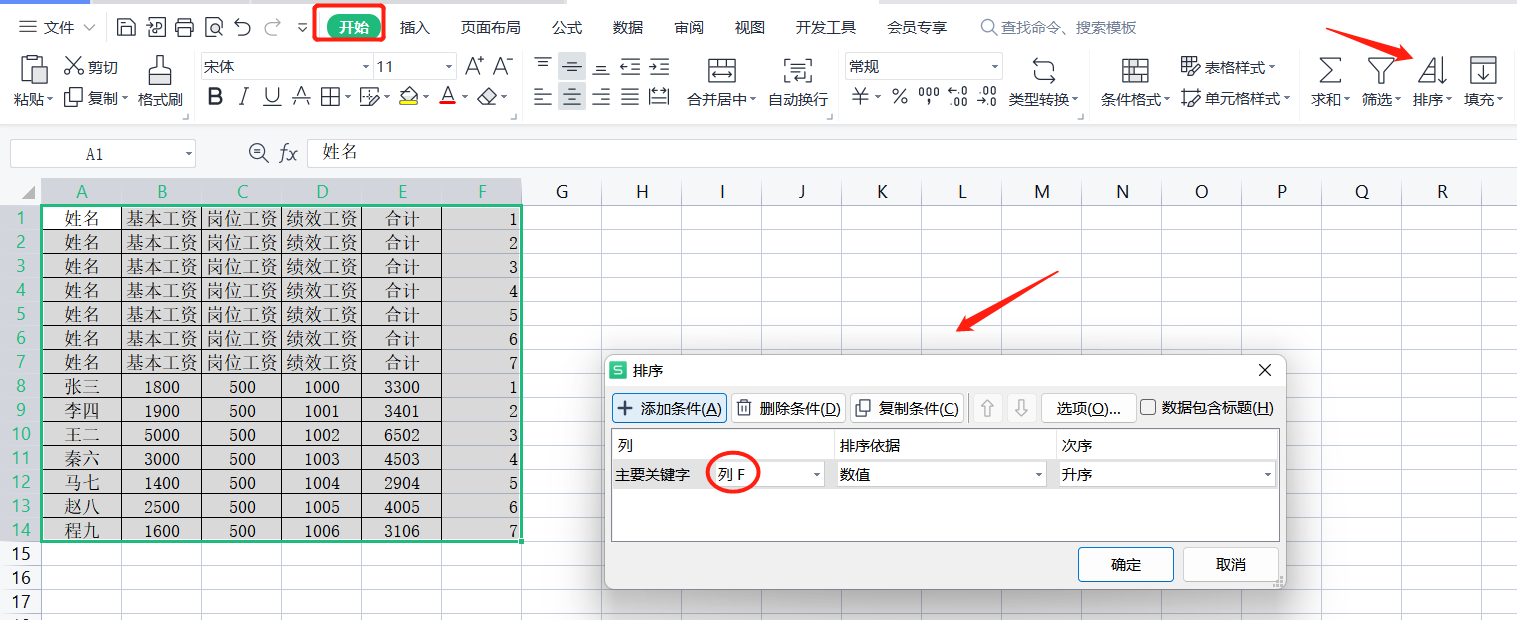Click the yellow fill color swatch button

[408, 97]
